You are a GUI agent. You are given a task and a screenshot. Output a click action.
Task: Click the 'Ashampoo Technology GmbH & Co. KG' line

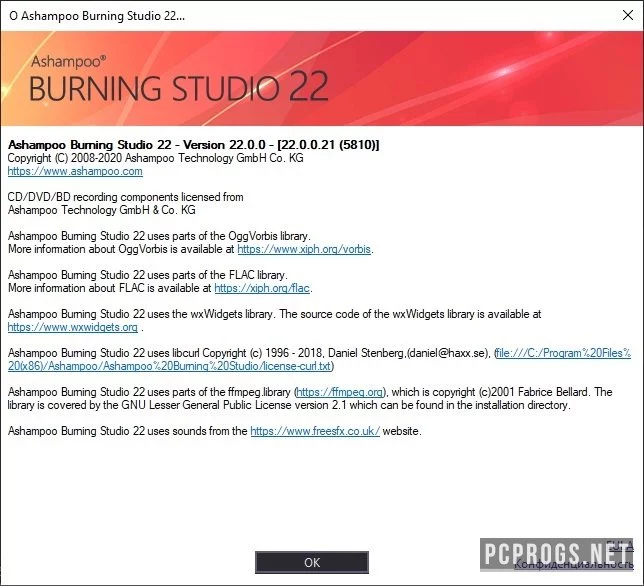pyautogui.click(x=102, y=210)
